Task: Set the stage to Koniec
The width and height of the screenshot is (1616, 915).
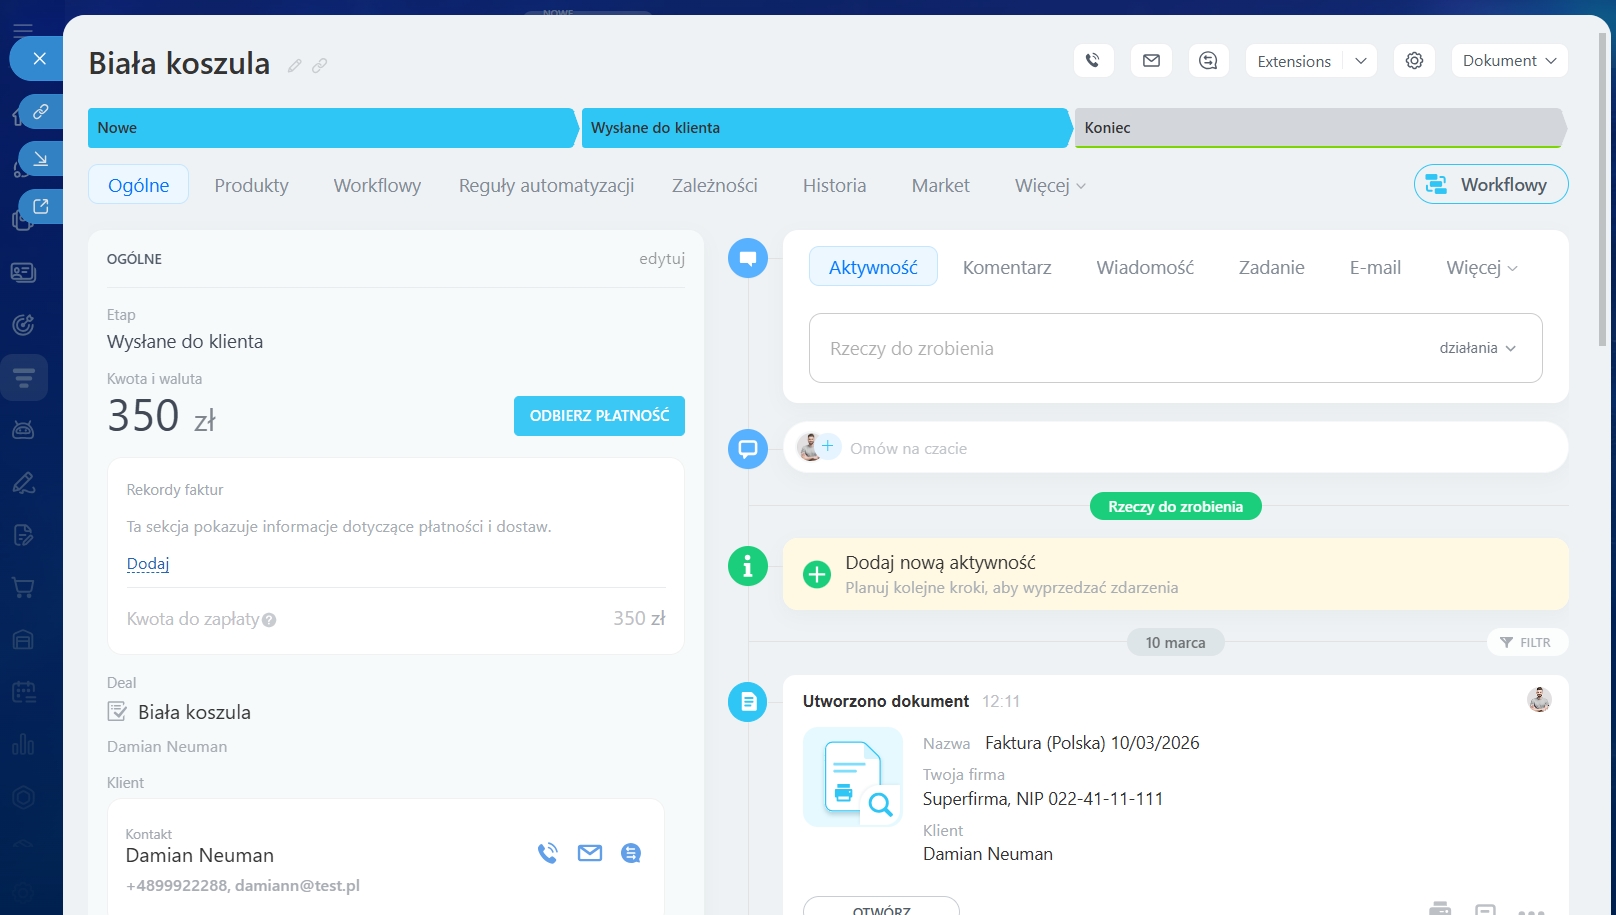Action: [x=1317, y=128]
